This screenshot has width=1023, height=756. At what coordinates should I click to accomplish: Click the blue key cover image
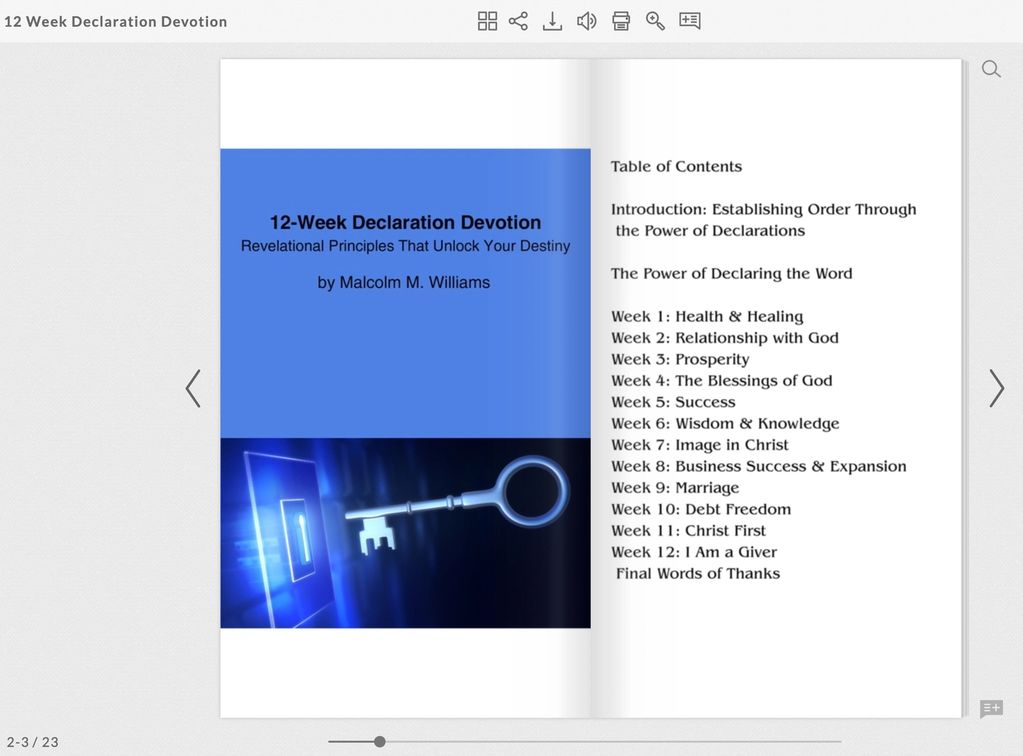pyautogui.click(x=405, y=533)
